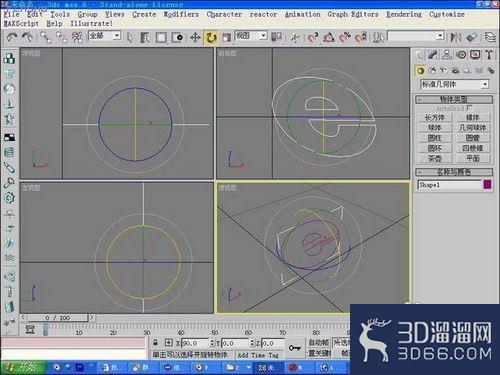Open Named Selection Sets editor icon
The image size is (500, 375).
click(378, 37)
